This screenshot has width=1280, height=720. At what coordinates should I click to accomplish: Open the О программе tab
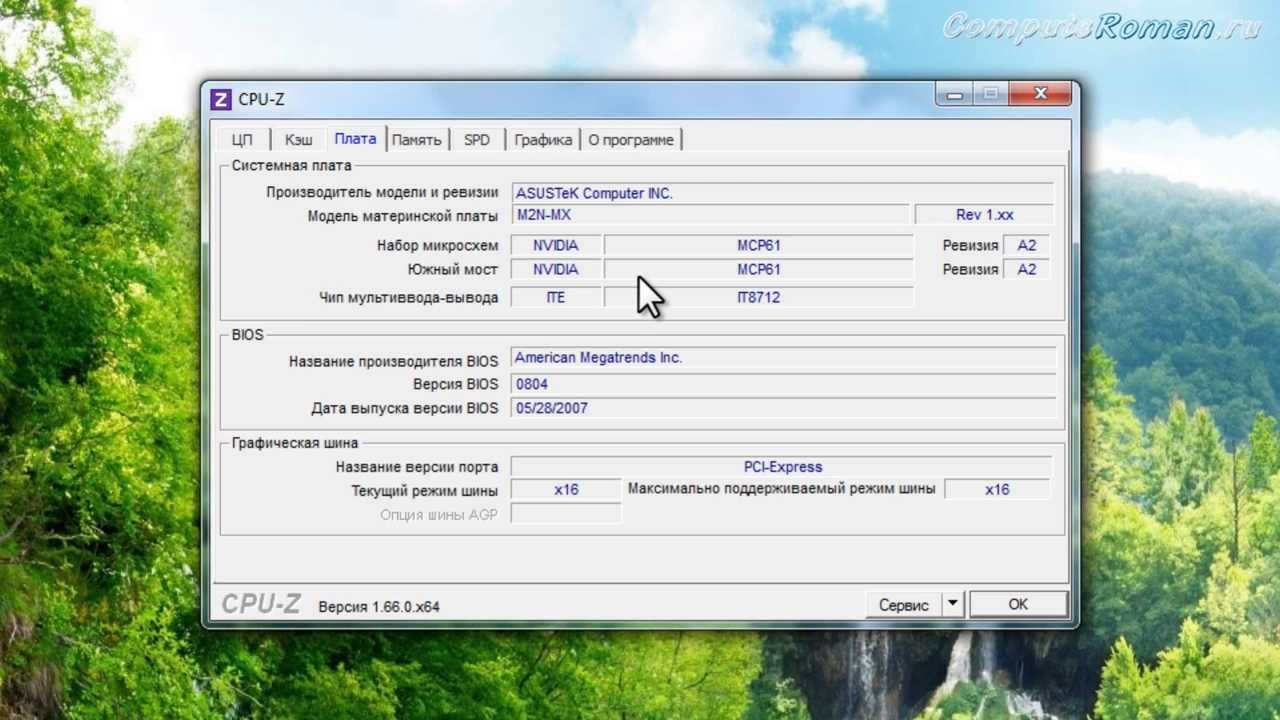[x=630, y=140]
